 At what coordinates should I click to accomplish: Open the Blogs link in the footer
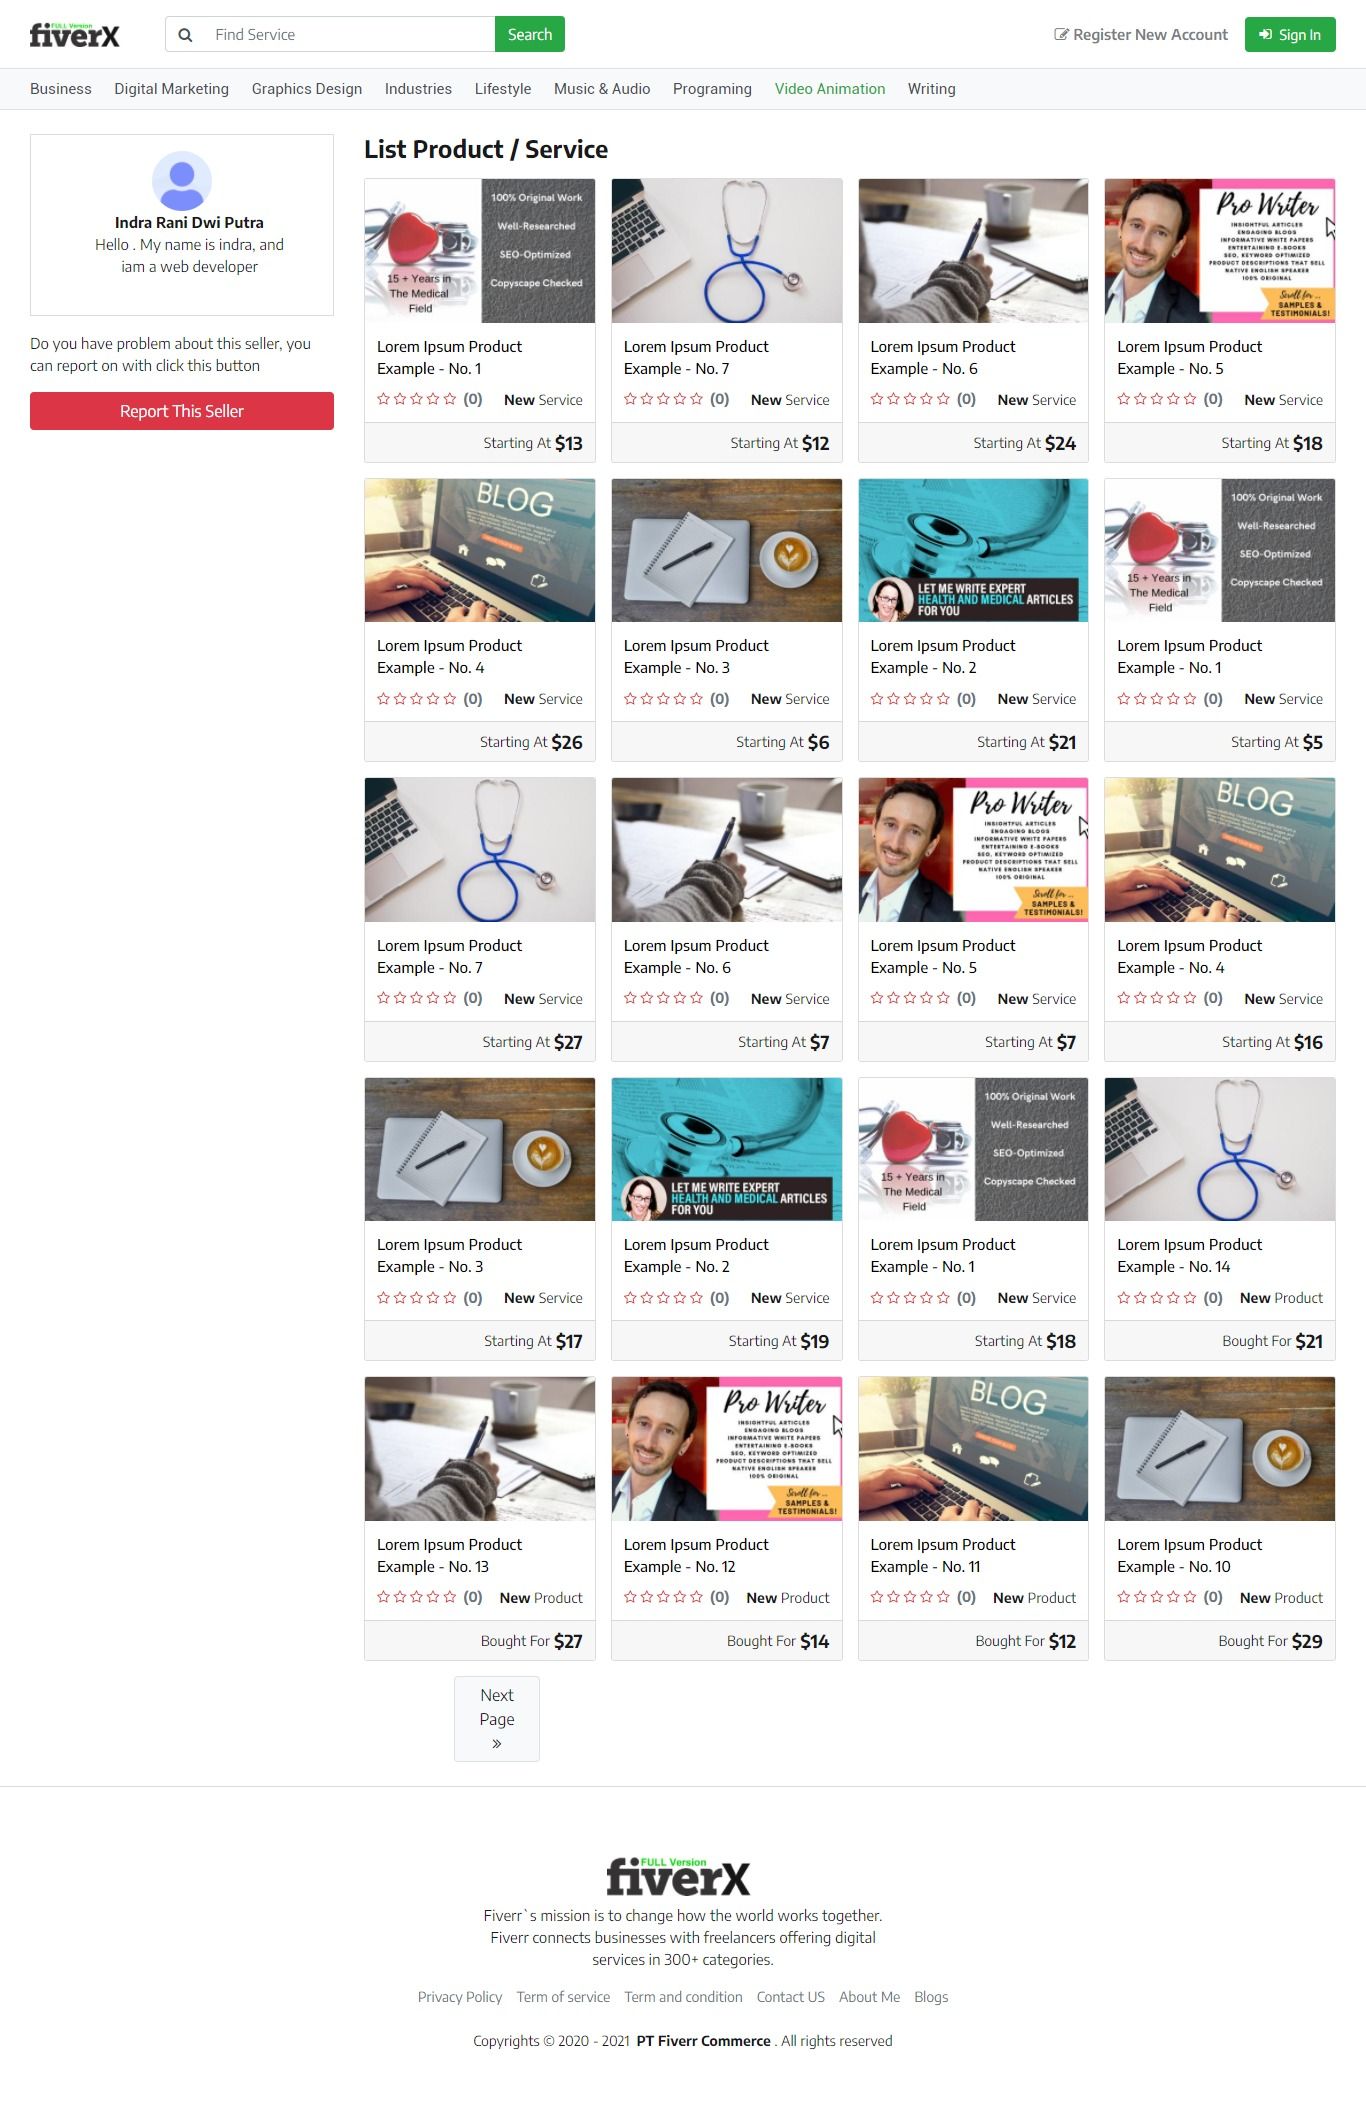click(931, 1997)
